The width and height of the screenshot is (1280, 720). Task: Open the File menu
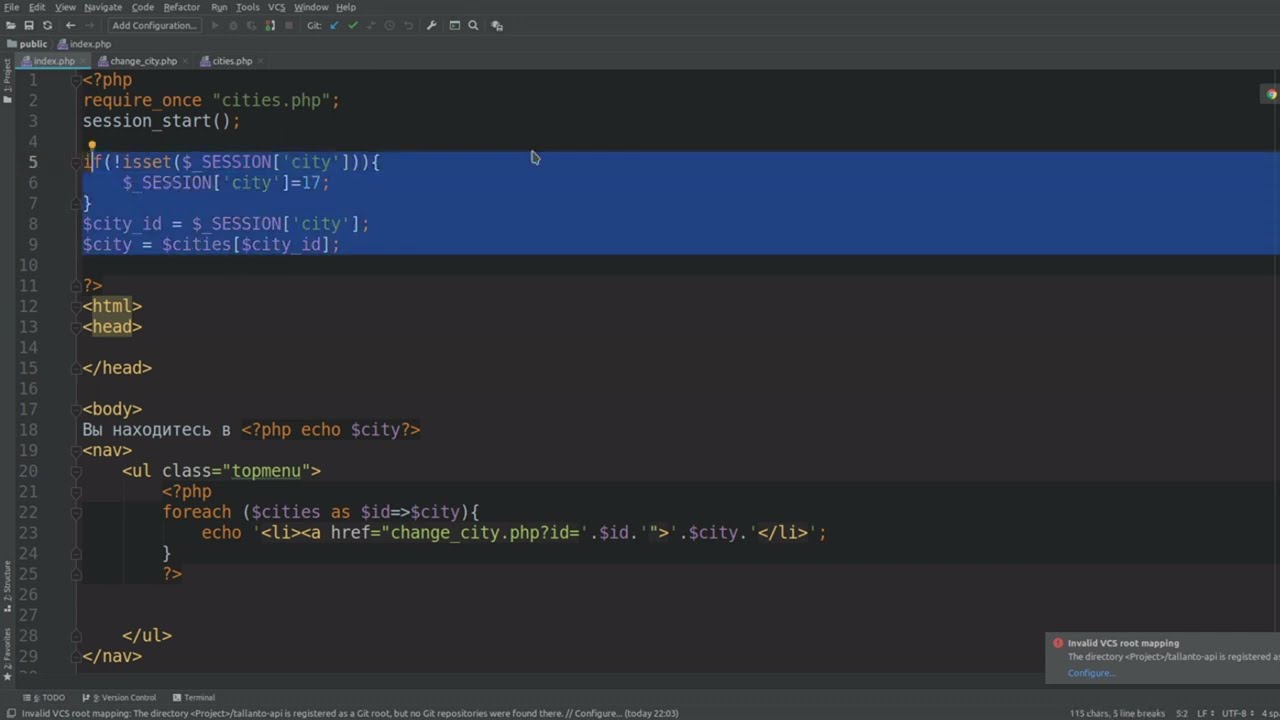tap(11, 7)
